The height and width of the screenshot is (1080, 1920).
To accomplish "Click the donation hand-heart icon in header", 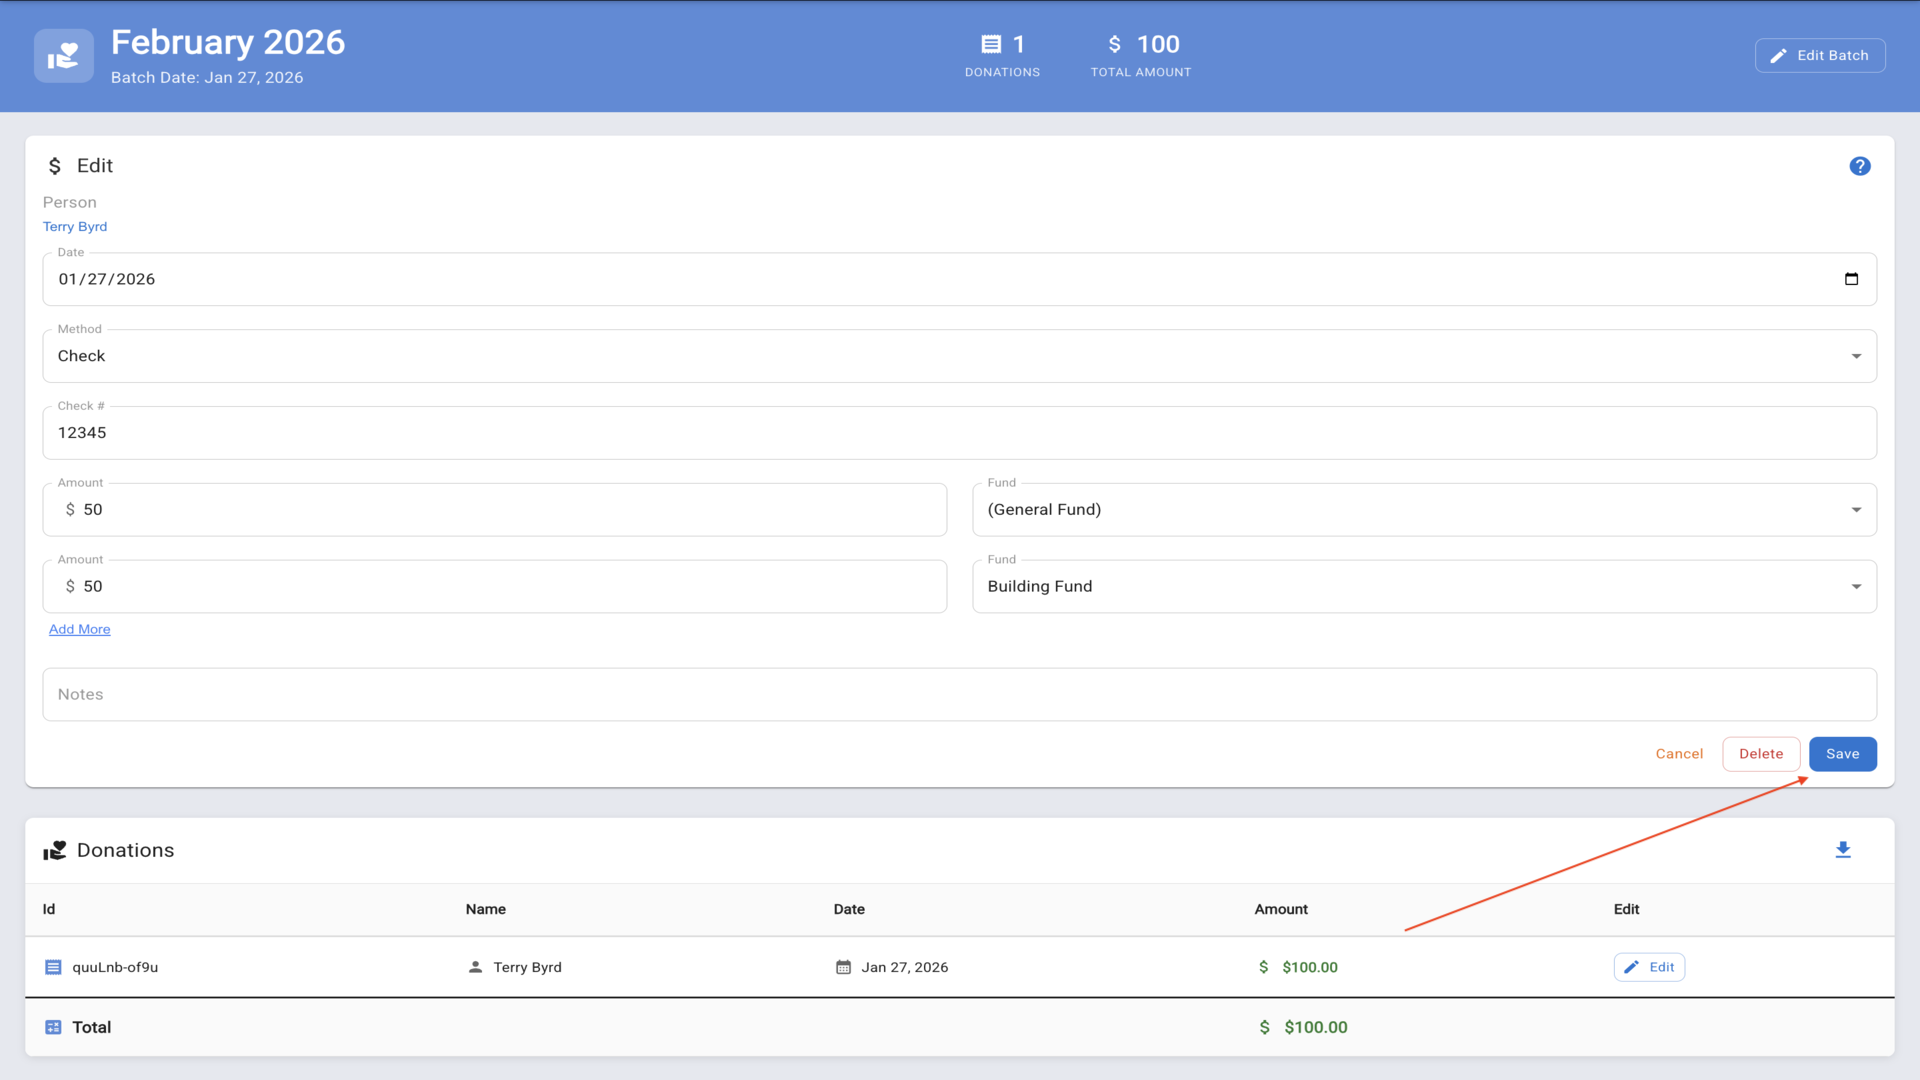I will click(x=64, y=56).
